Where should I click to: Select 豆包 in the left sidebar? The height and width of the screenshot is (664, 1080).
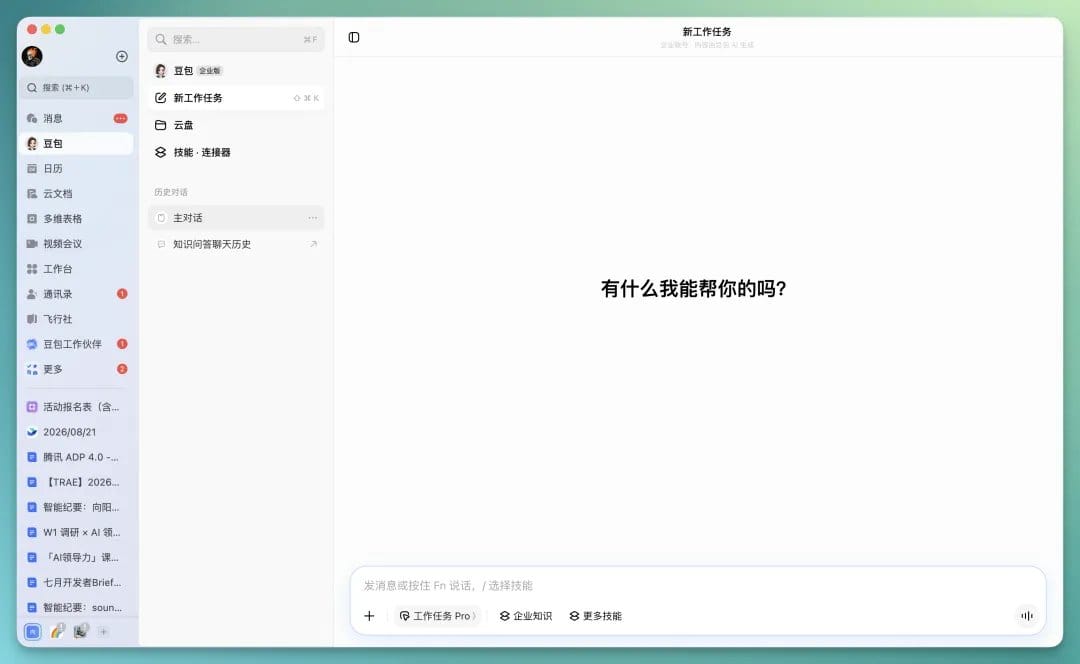click(x=76, y=143)
